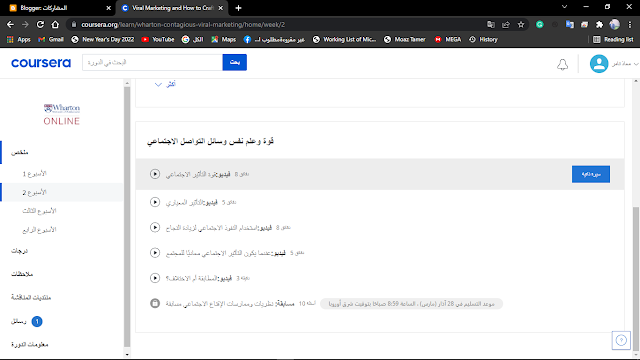Expand the 'more' chevron link
Viewport: 640px width, 360px height.
165,84
